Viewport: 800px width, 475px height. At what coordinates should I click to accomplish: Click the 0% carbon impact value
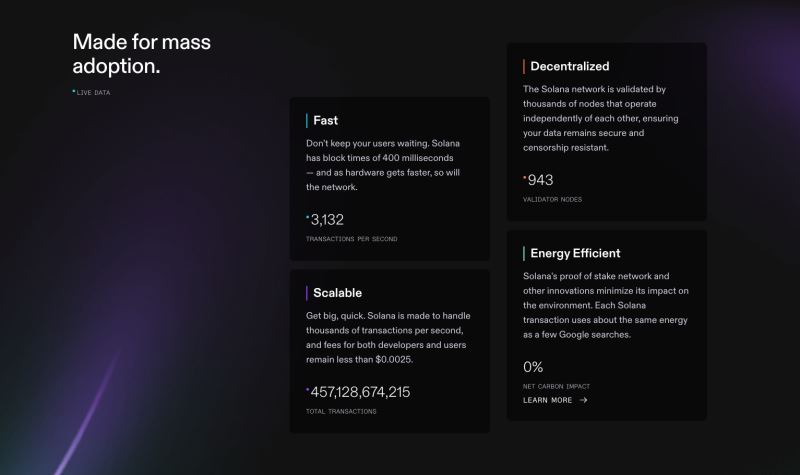pyautogui.click(x=533, y=367)
